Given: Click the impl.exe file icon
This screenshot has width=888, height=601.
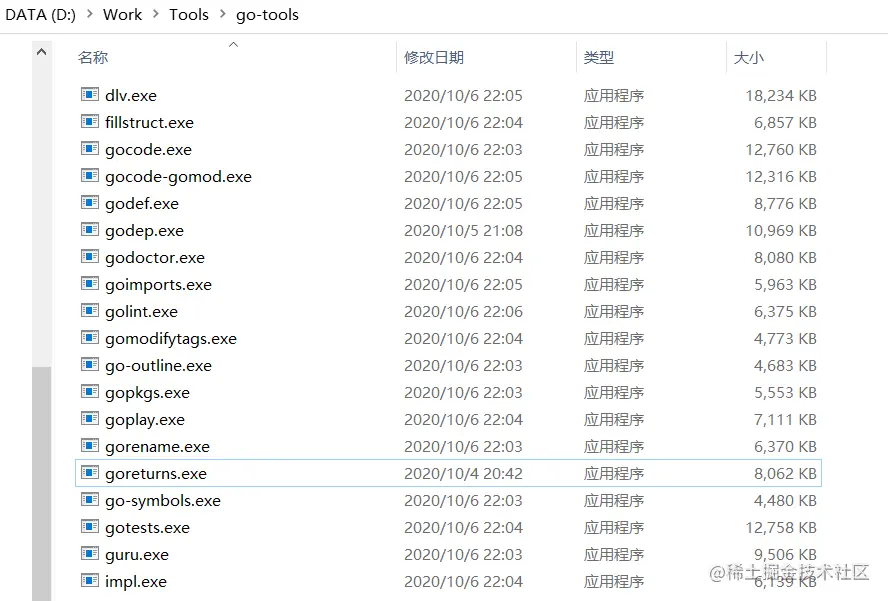Looking at the screenshot, I should pyautogui.click(x=89, y=581).
